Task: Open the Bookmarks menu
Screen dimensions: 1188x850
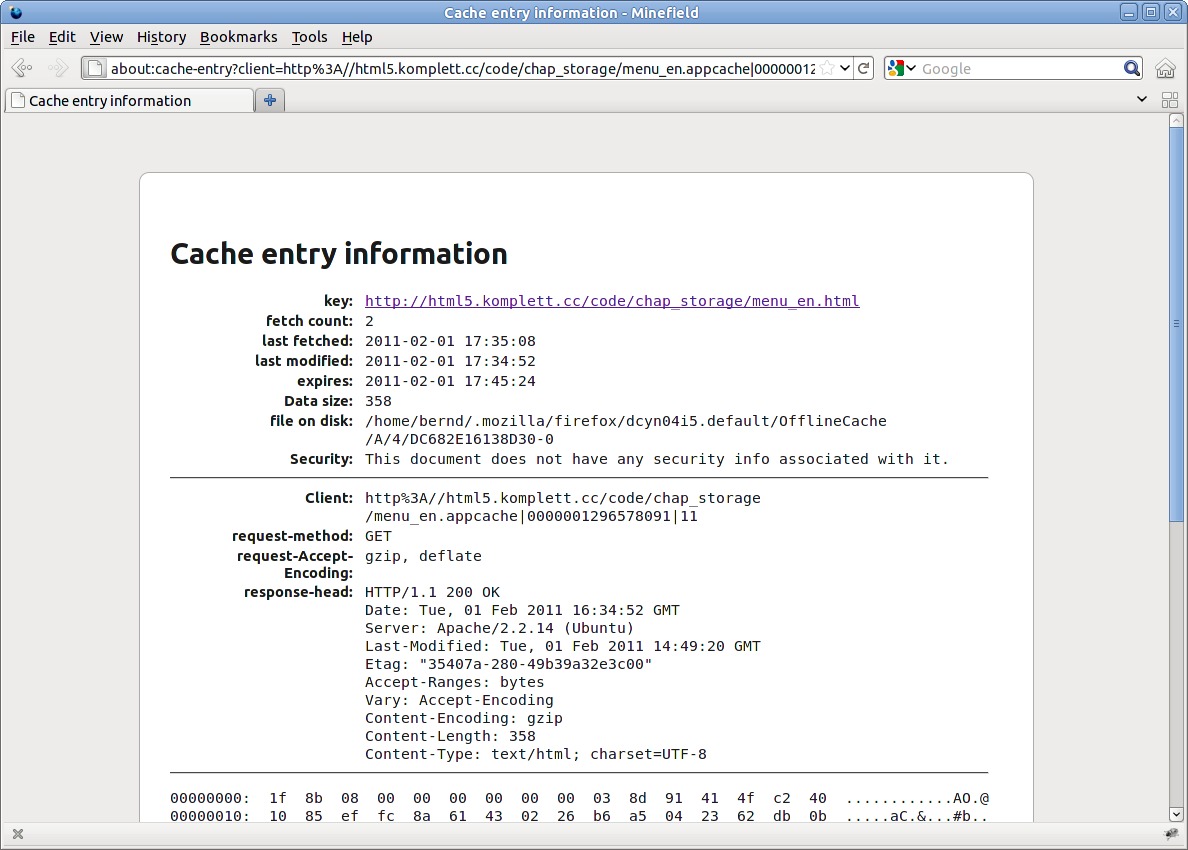Action: [238, 37]
